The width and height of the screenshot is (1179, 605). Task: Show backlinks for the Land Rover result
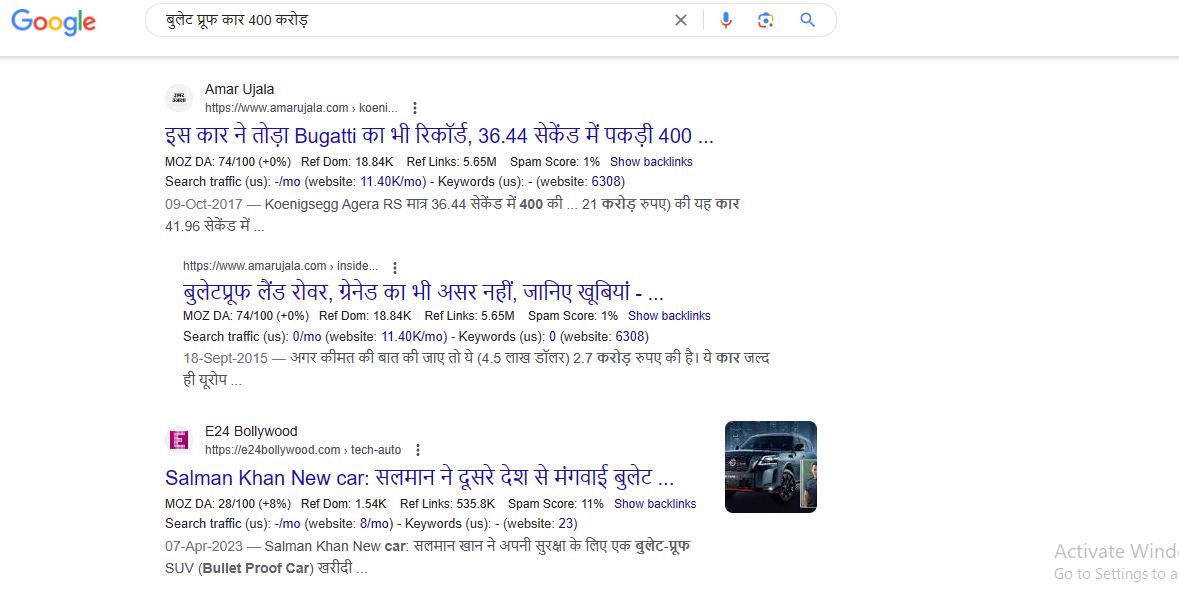pyautogui.click(x=669, y=316)
